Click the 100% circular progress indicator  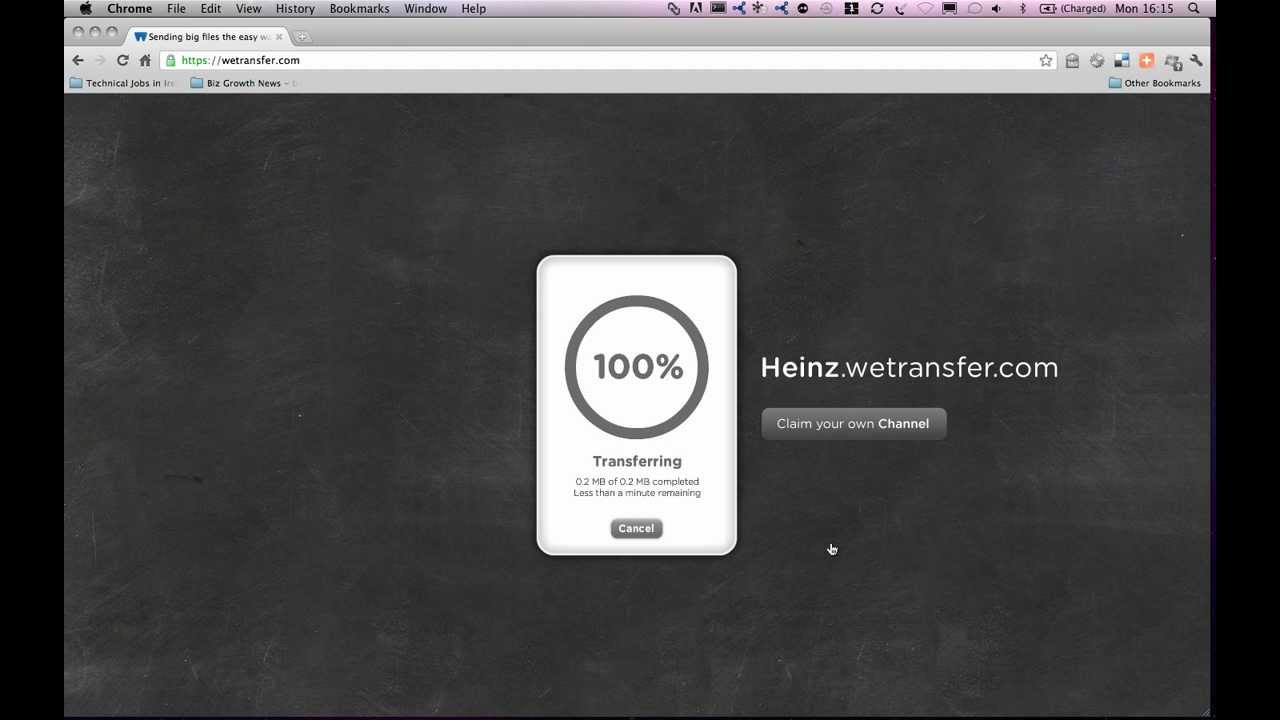coord(637,367)
